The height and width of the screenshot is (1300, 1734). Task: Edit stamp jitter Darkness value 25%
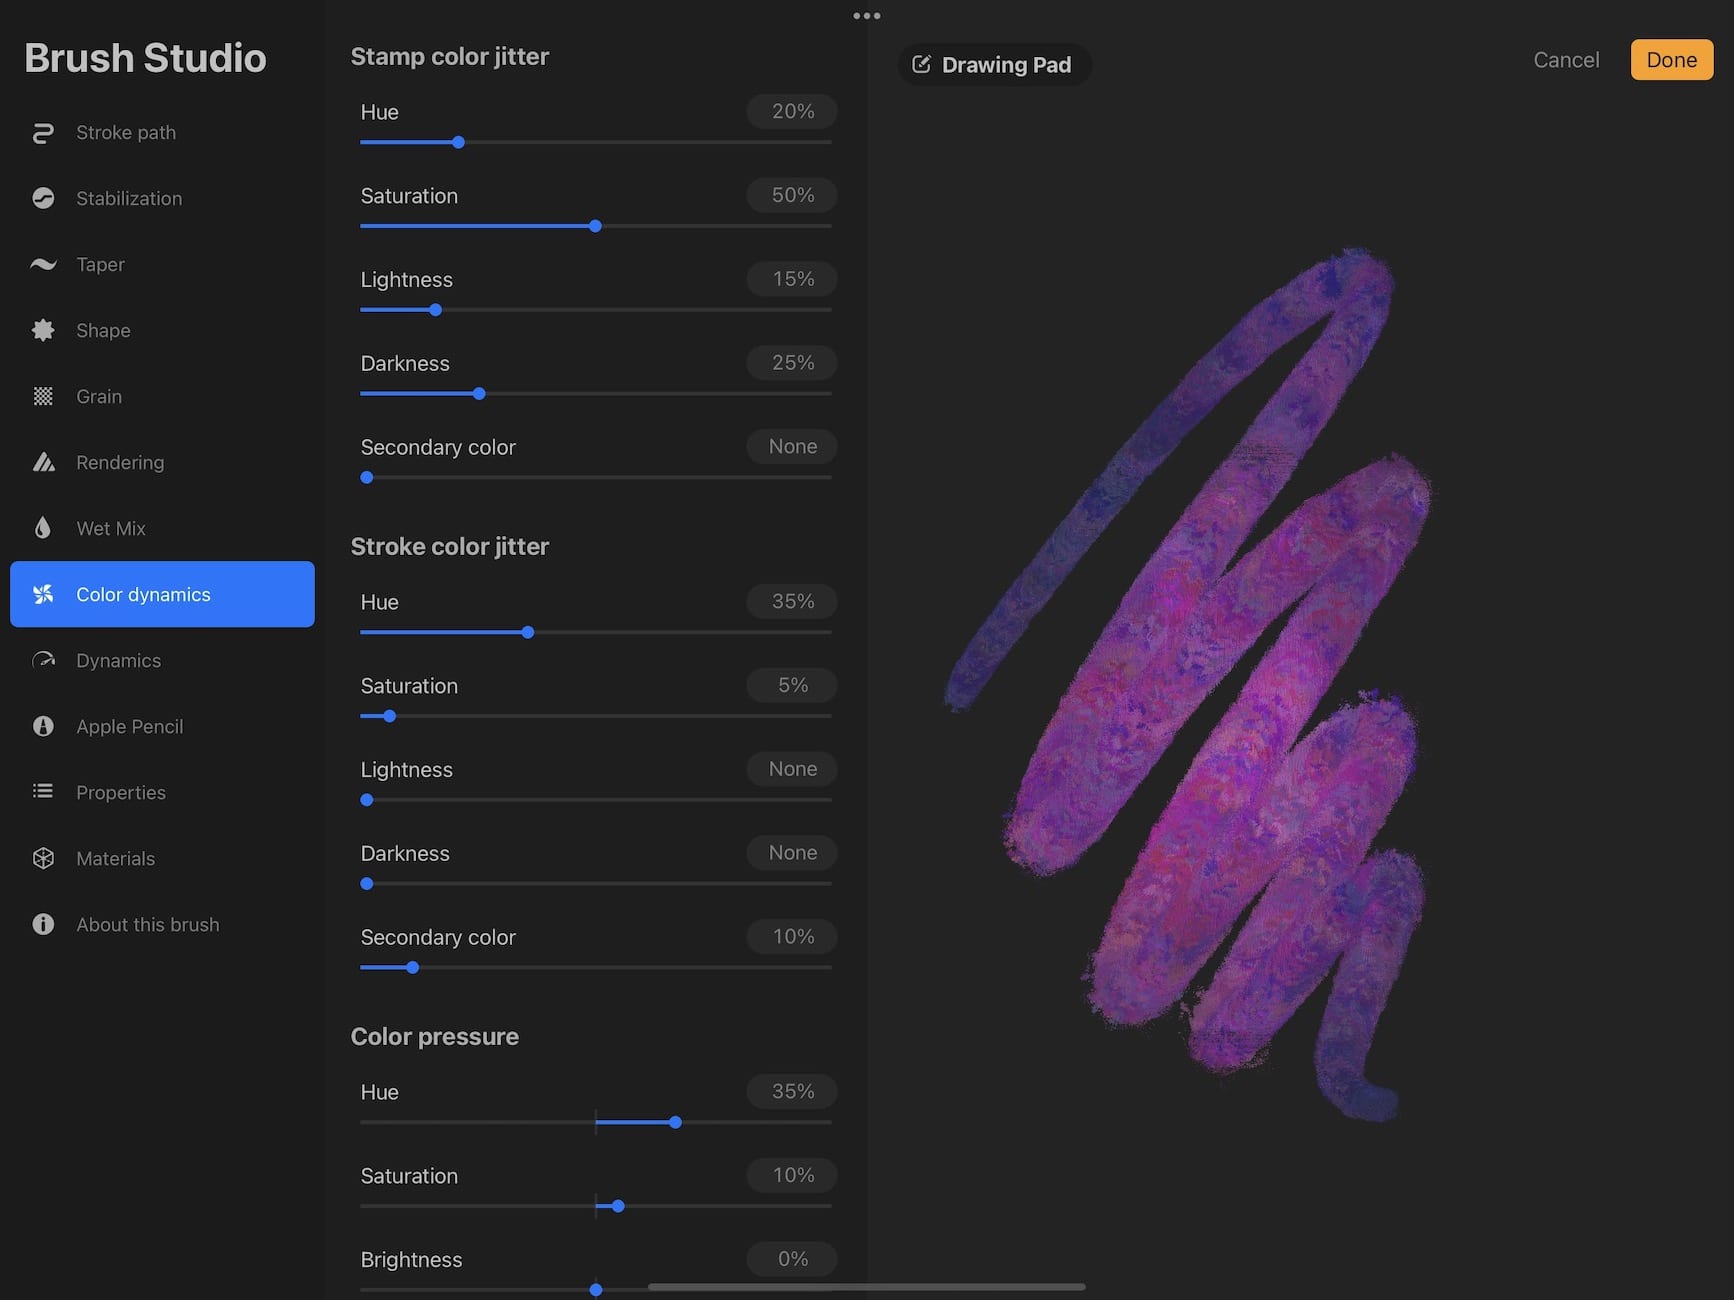(792, 363)
